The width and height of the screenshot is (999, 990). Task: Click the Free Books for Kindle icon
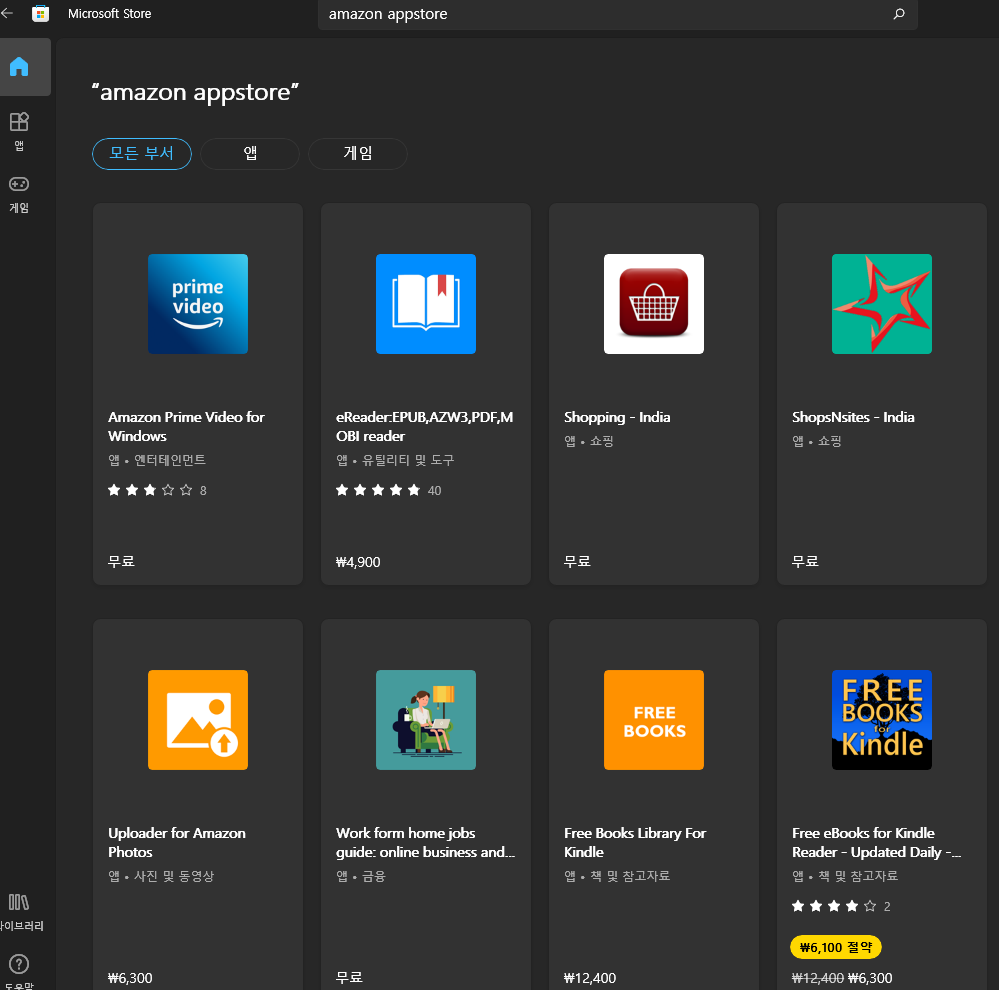pyautogui.click(x=882, y=720)
